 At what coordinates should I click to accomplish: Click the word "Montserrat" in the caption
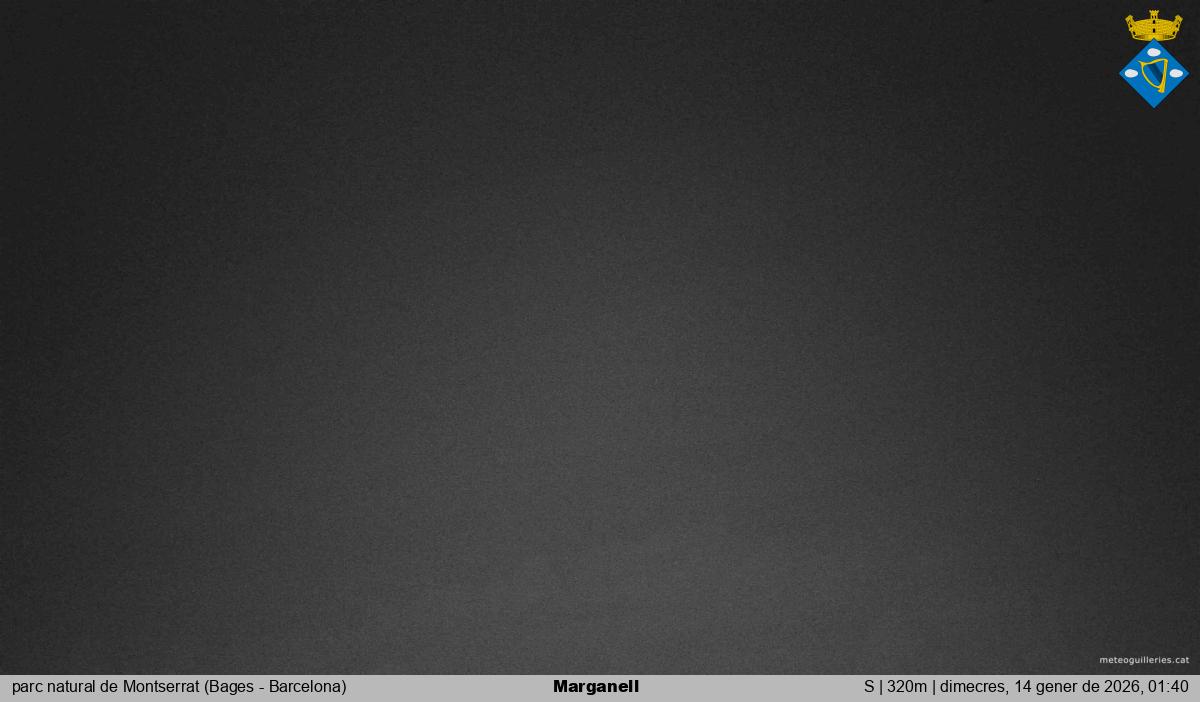(161, 687)
